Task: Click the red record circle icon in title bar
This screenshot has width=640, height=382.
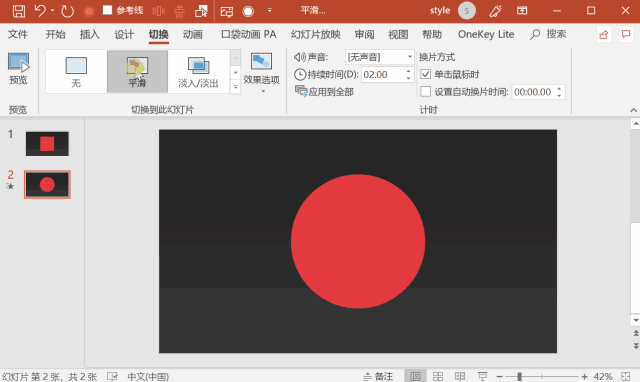Action: click(89, 11)
